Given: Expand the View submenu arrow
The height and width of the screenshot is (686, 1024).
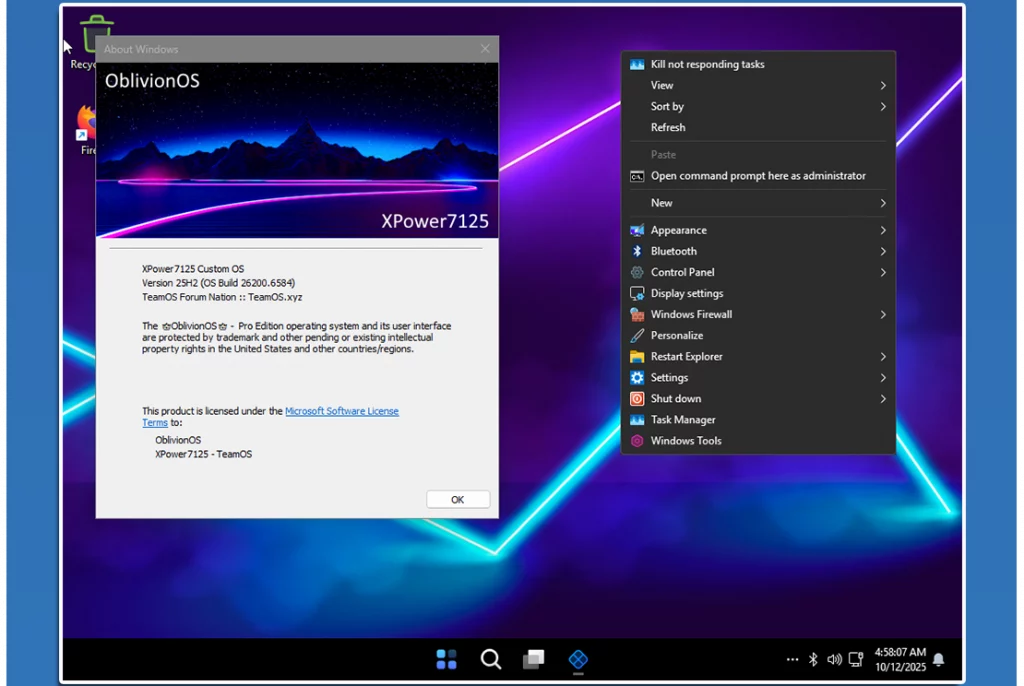Looking at the screenshot, I should coord(883,86).
